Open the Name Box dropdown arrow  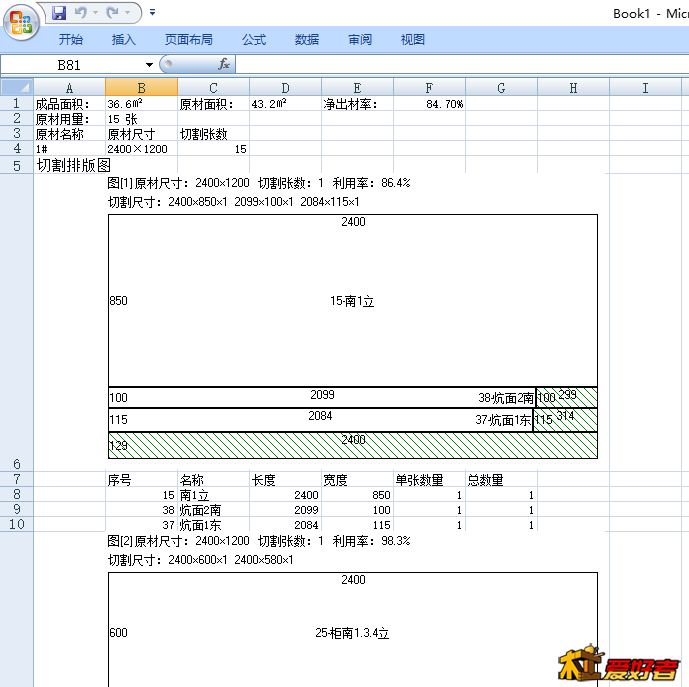coord(149,65)
